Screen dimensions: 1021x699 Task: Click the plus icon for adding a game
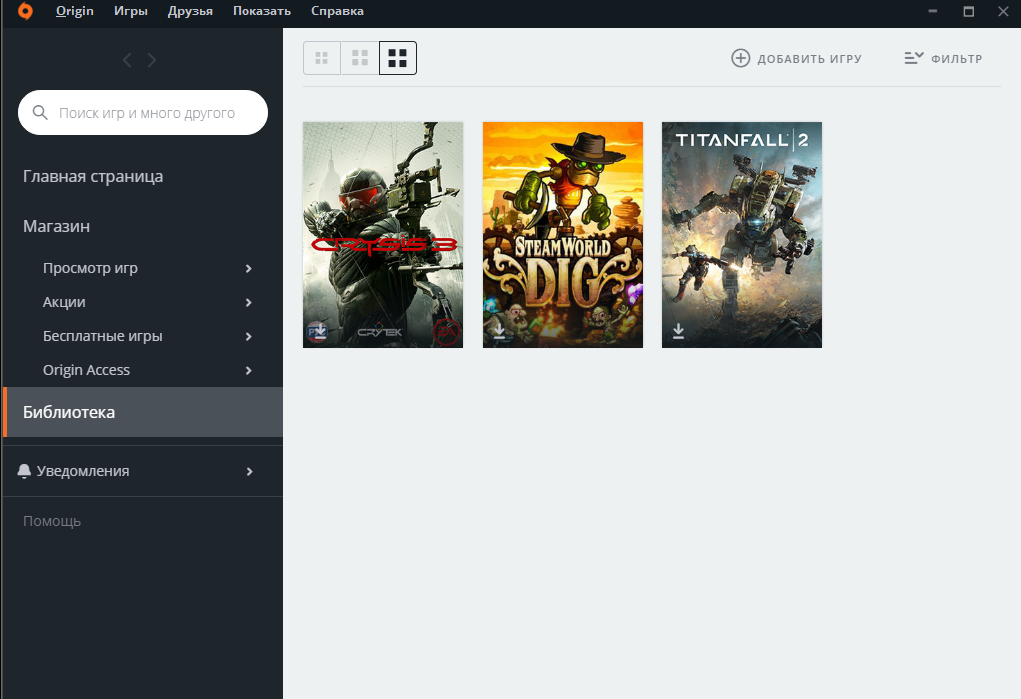[x=740, y=58]
